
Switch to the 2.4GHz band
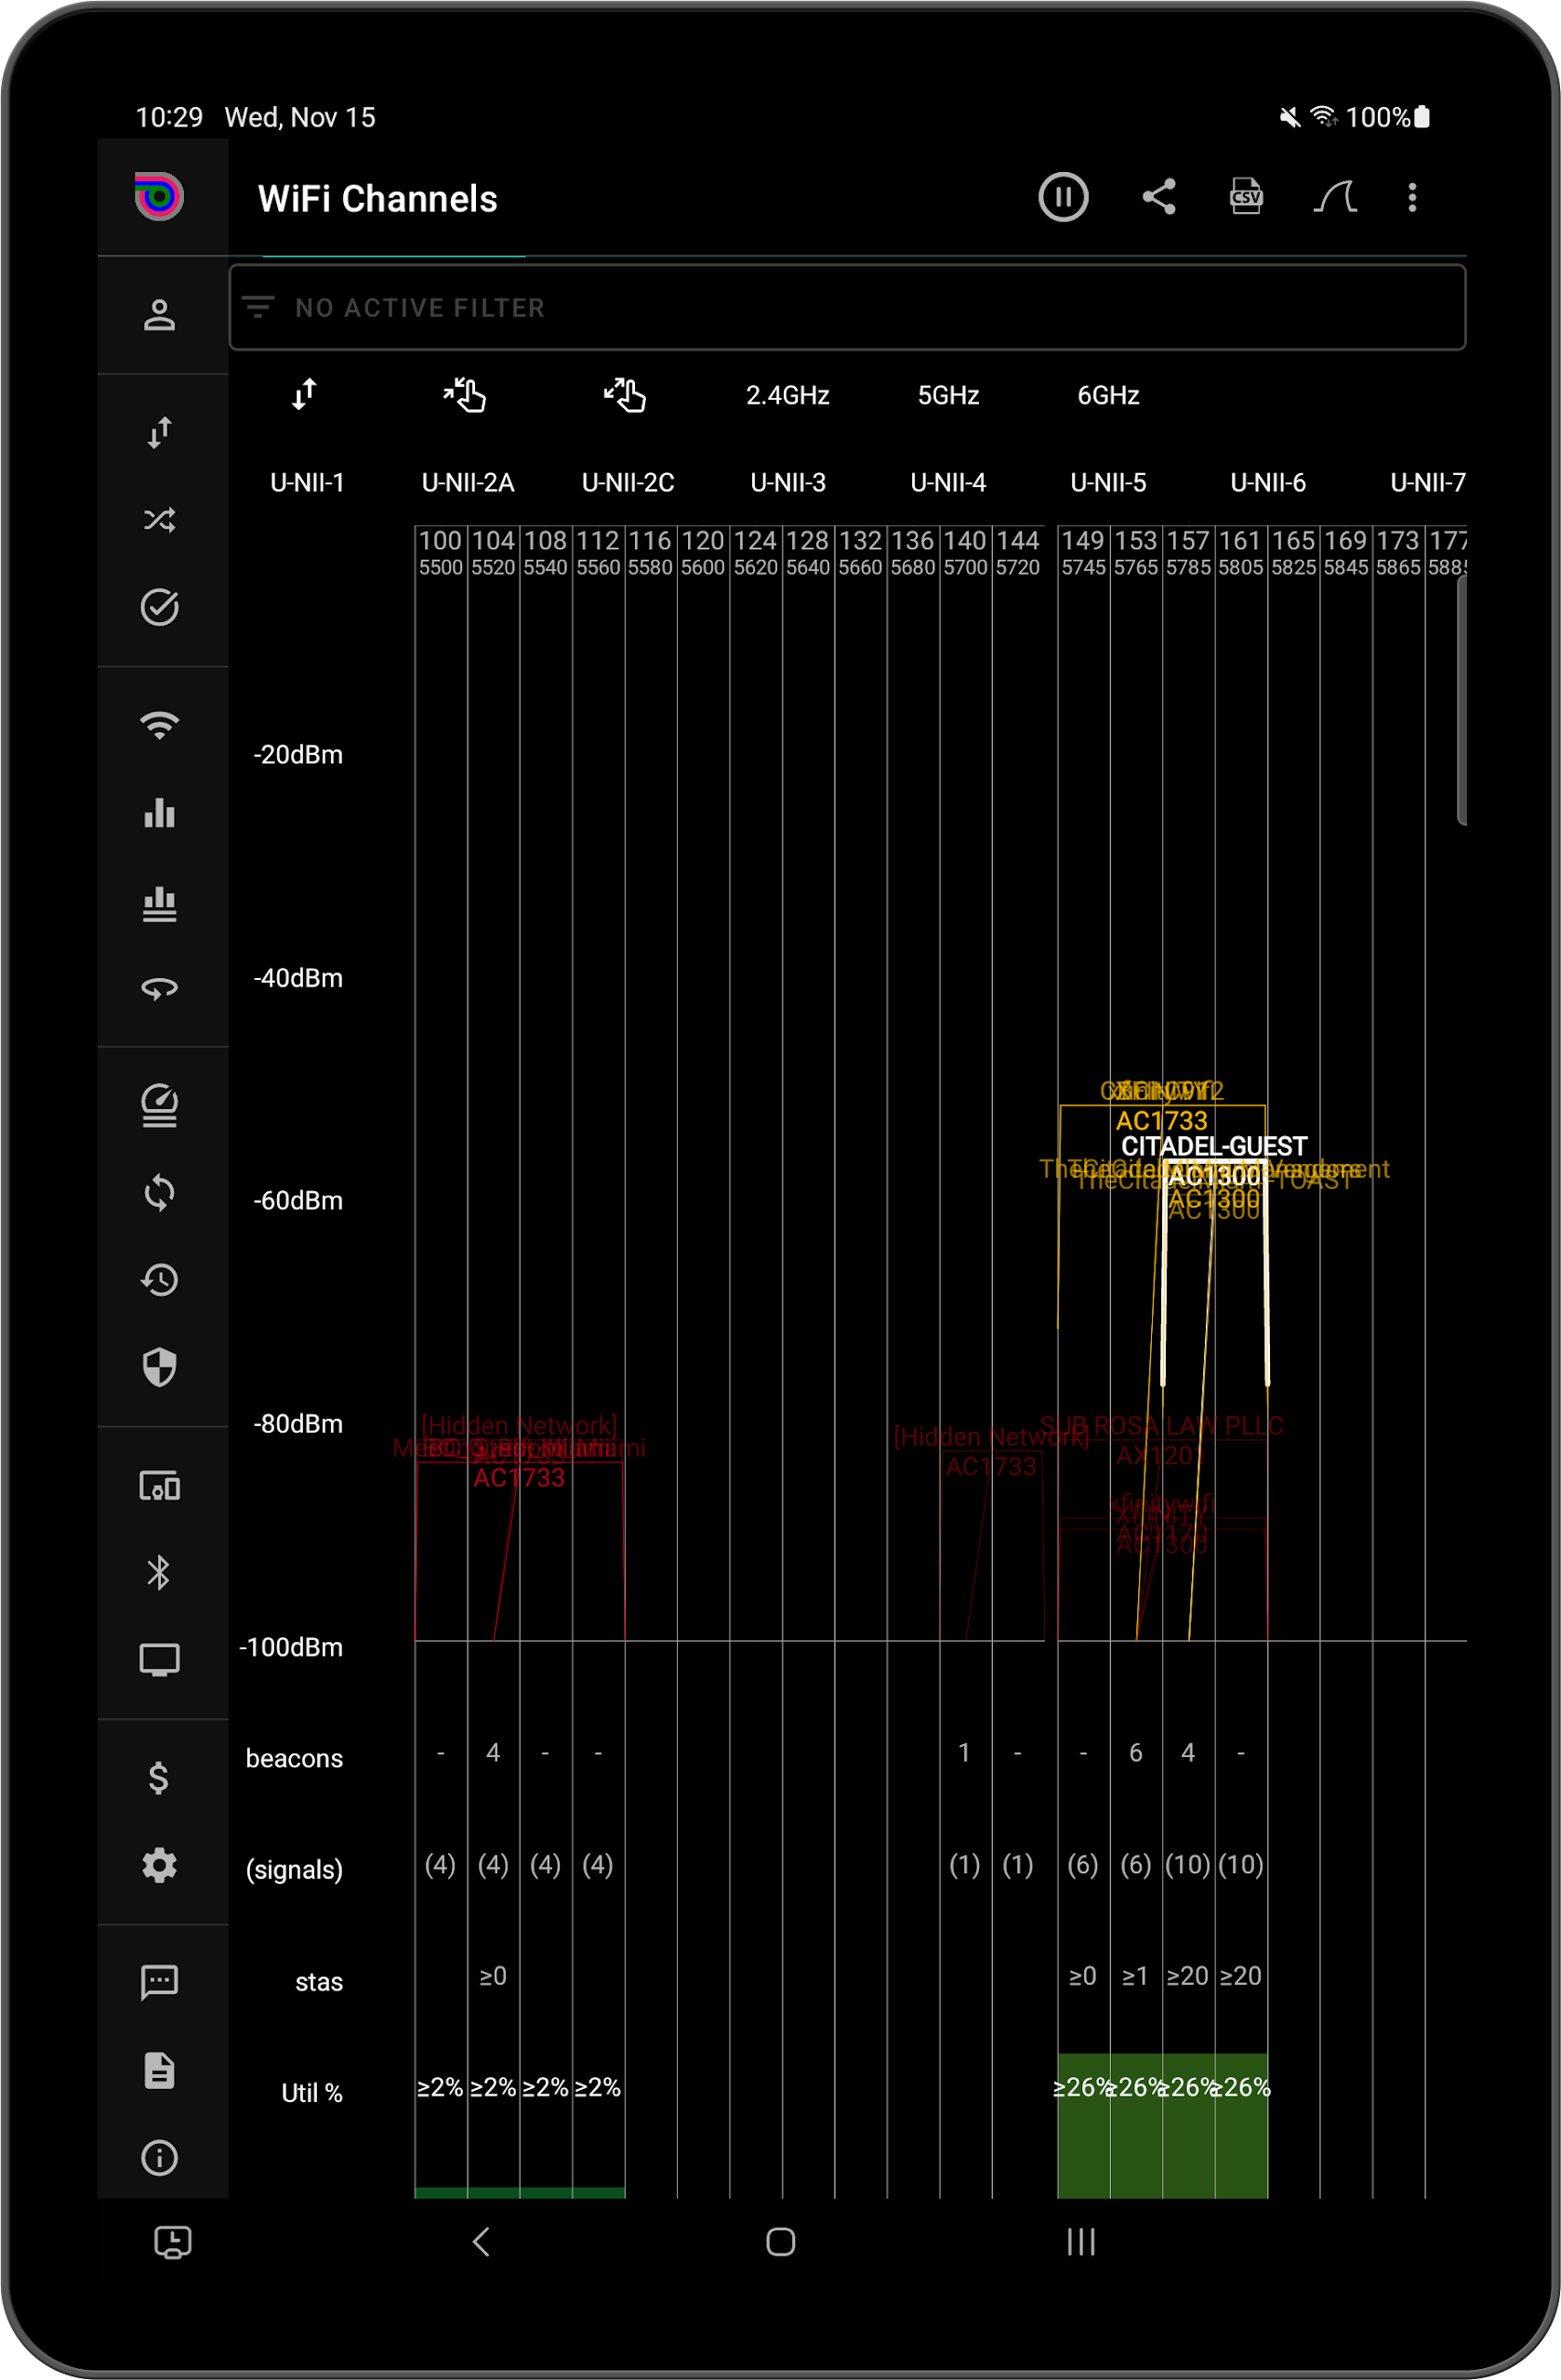[788, 395]
